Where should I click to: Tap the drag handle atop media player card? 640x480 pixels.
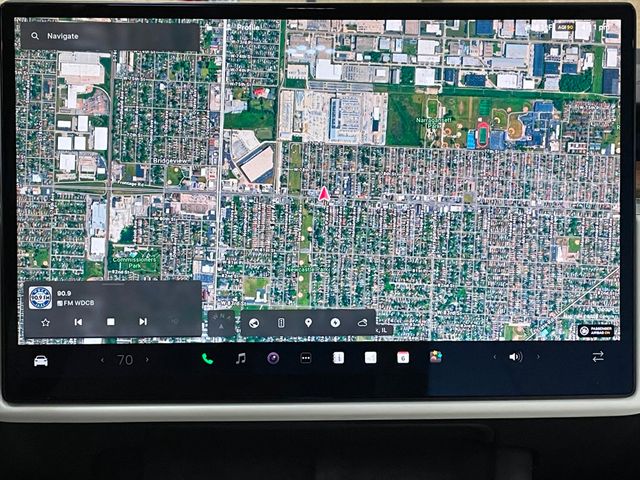[x=113, y=284]
